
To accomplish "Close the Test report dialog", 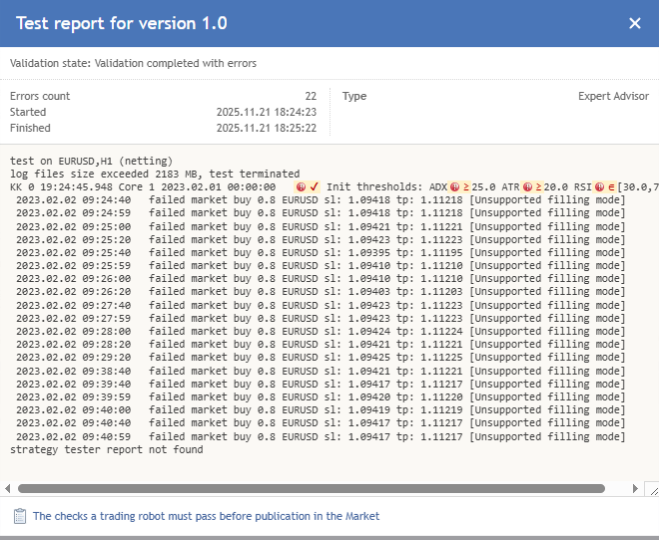I will (x=634, y=23).
